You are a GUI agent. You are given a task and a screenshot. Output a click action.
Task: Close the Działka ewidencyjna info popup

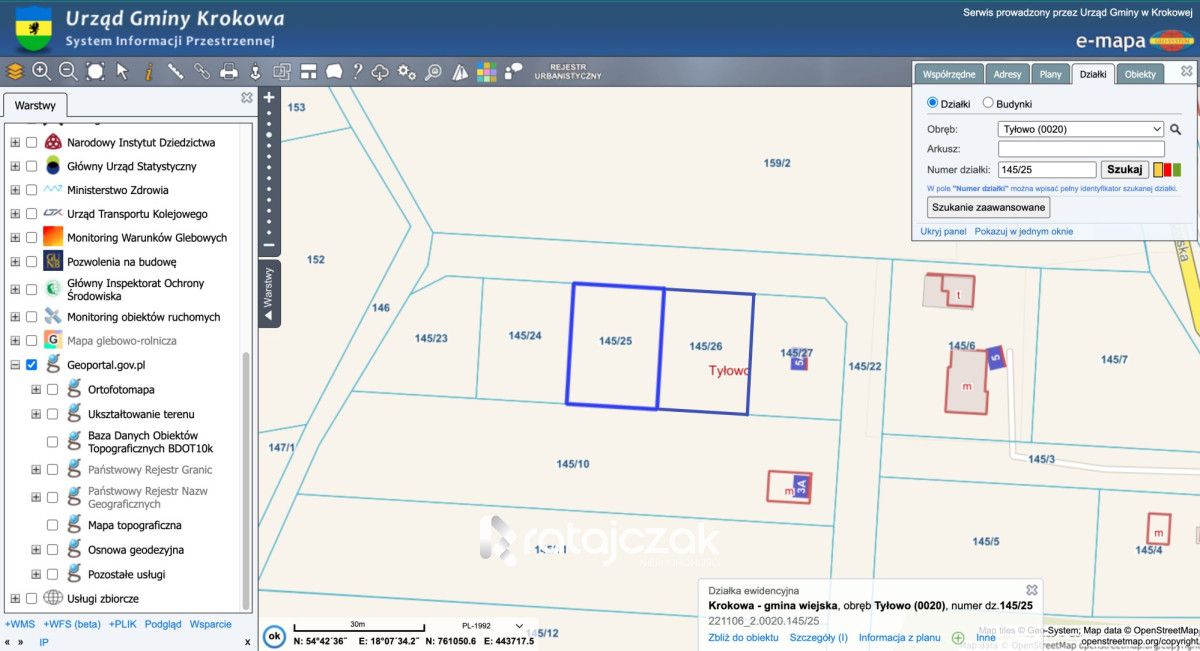(x=1032, y=590)
